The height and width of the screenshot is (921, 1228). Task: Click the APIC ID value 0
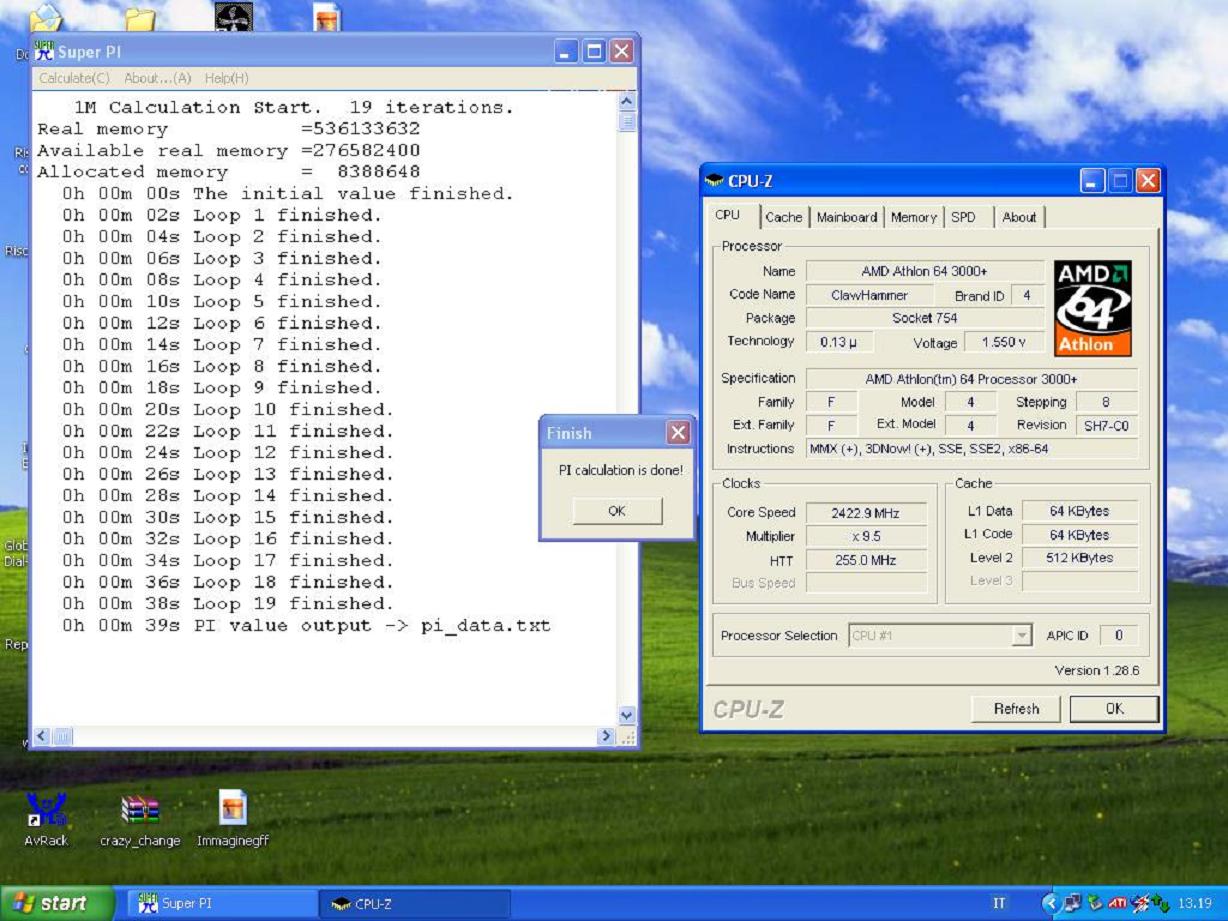pos(1118,635)
